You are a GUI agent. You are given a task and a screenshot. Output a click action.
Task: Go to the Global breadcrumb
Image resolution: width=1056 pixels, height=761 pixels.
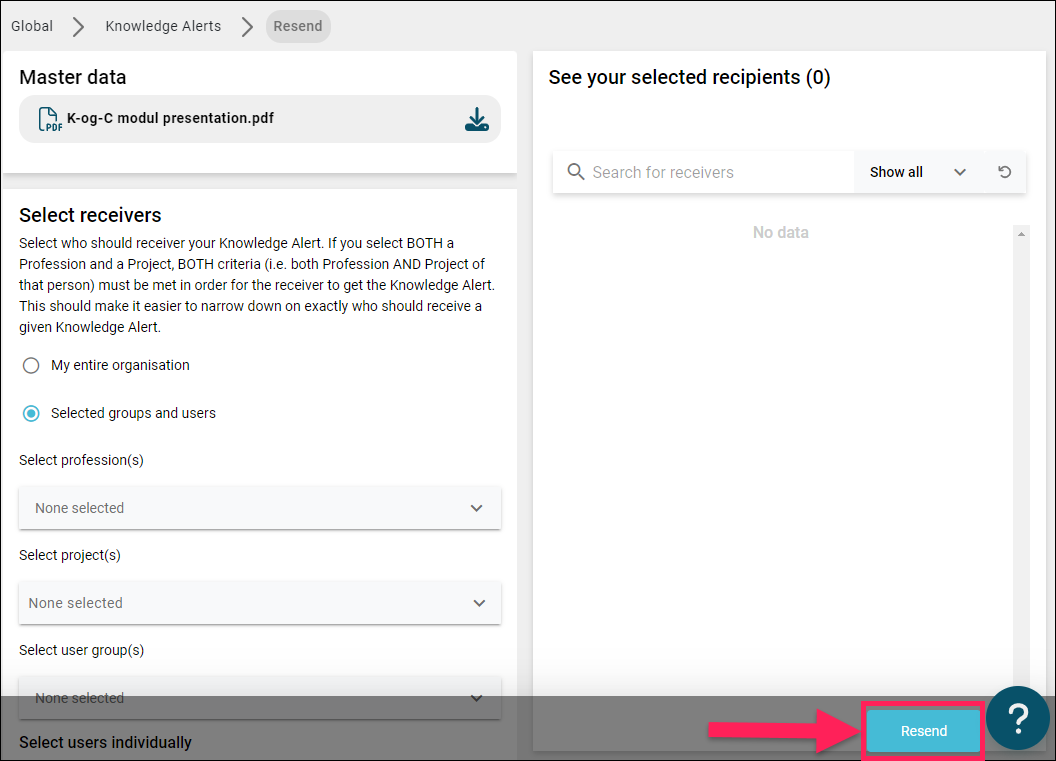click(x=32, y=26)
